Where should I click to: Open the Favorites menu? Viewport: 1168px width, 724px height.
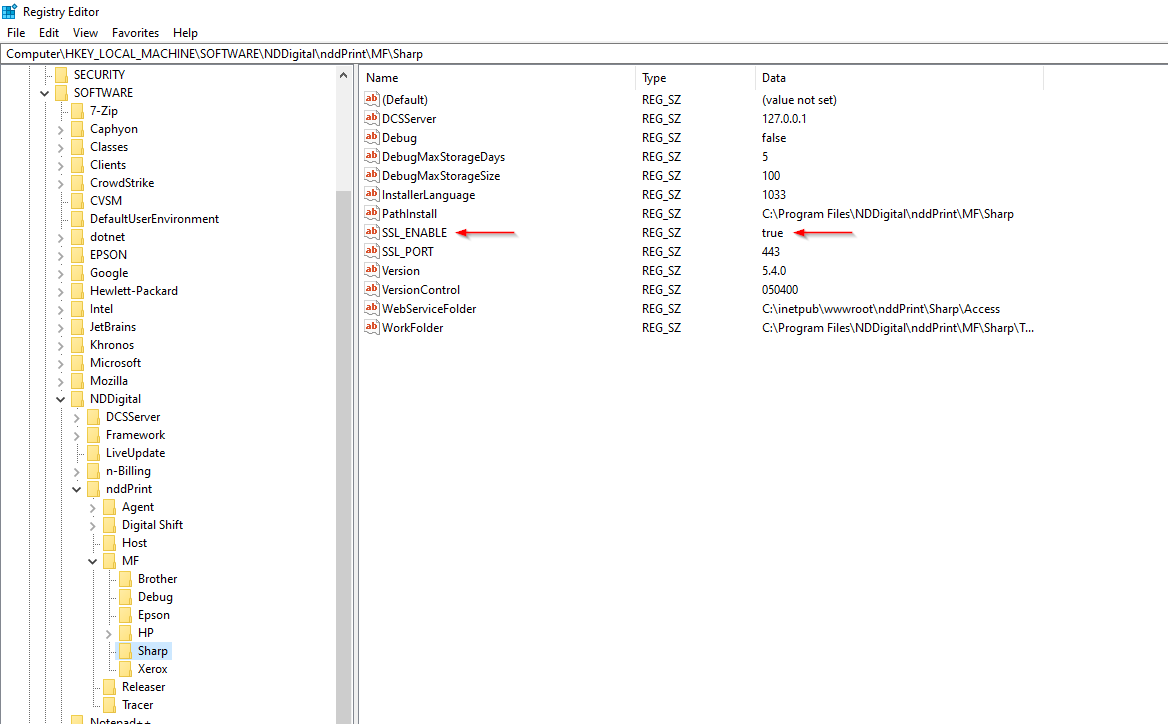(135, 33)
